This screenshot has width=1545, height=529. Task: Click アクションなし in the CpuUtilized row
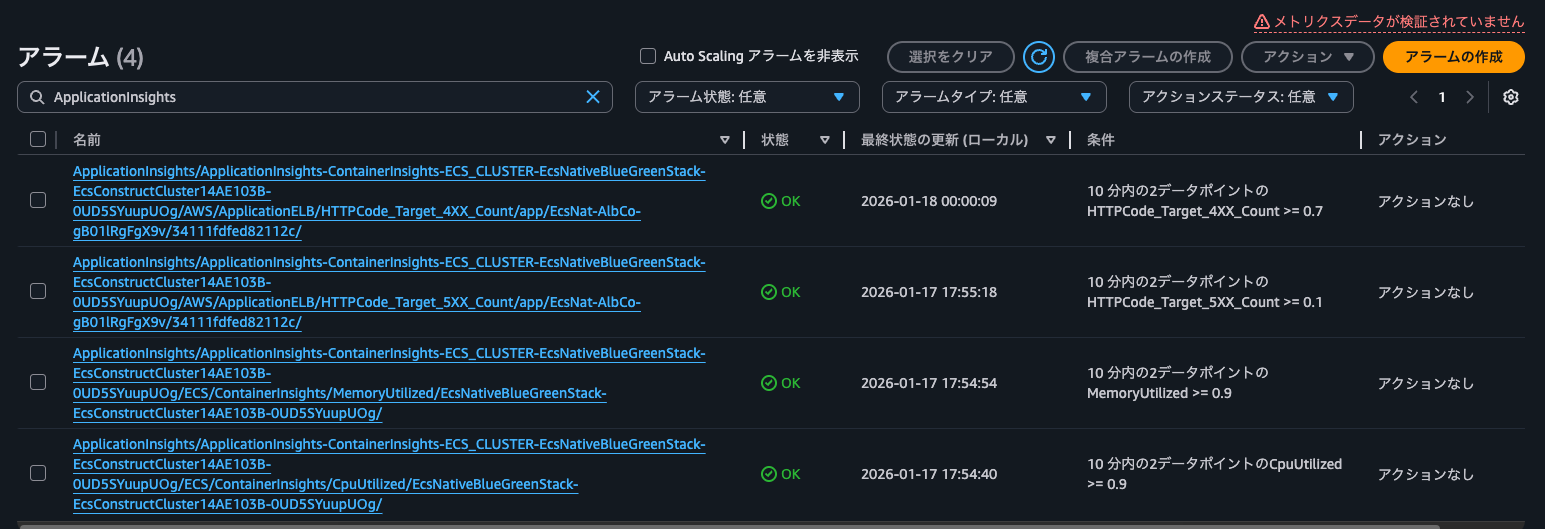pos(1426,474)
